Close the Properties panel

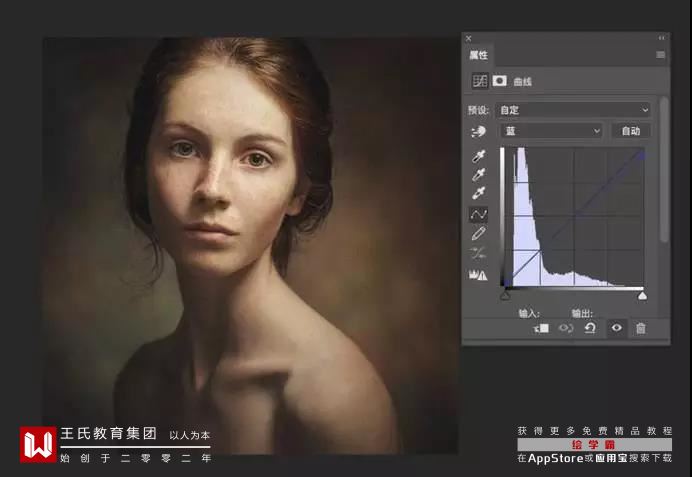469,38
